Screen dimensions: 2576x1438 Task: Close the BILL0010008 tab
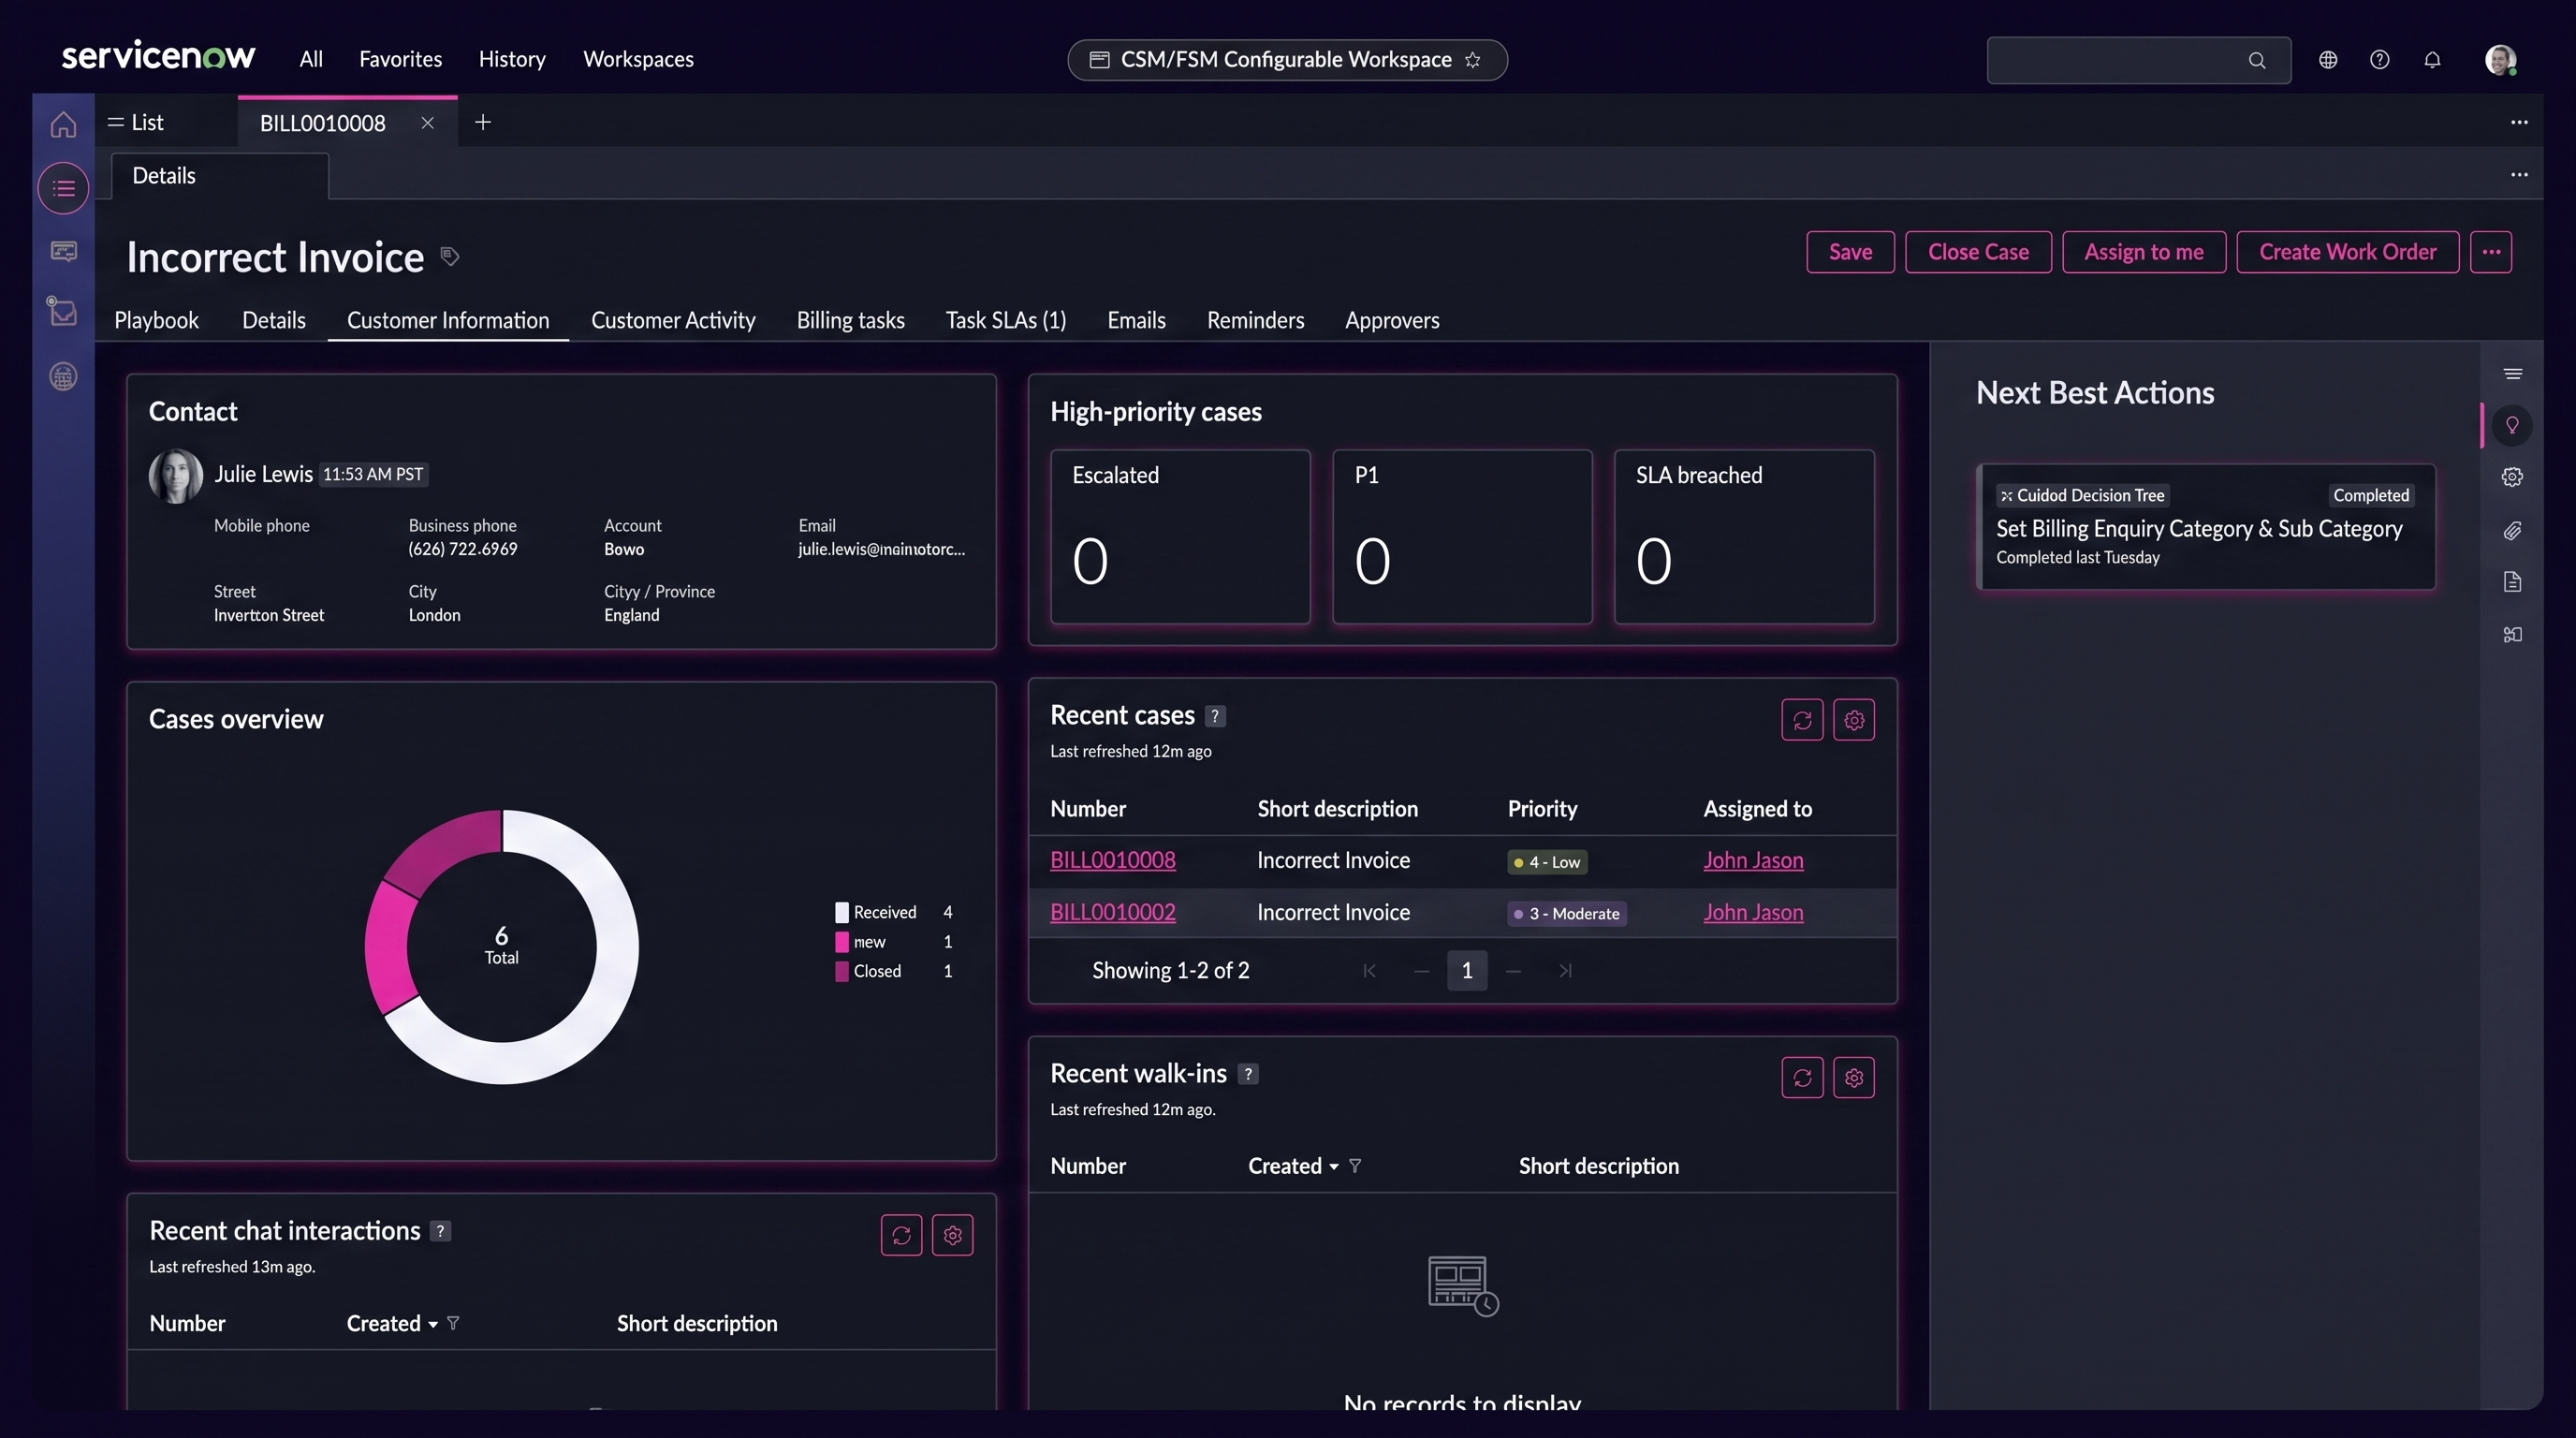click(427, 123)
